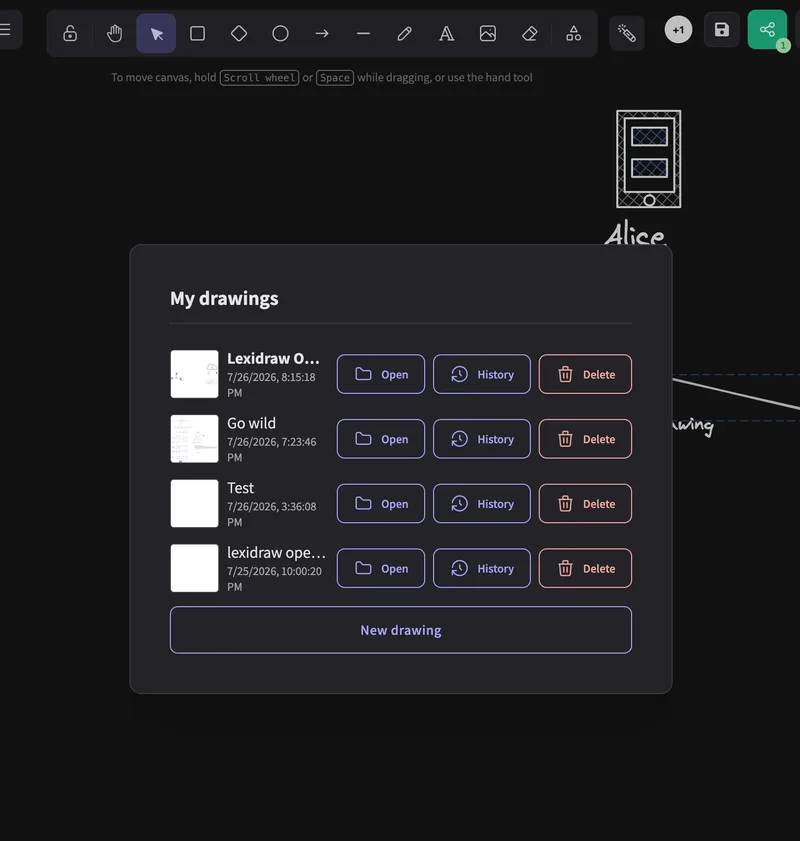The height and width of the screenshot is (841, 800).
Task: Select the Hand panning tool
Action: (x=114, y=34)
